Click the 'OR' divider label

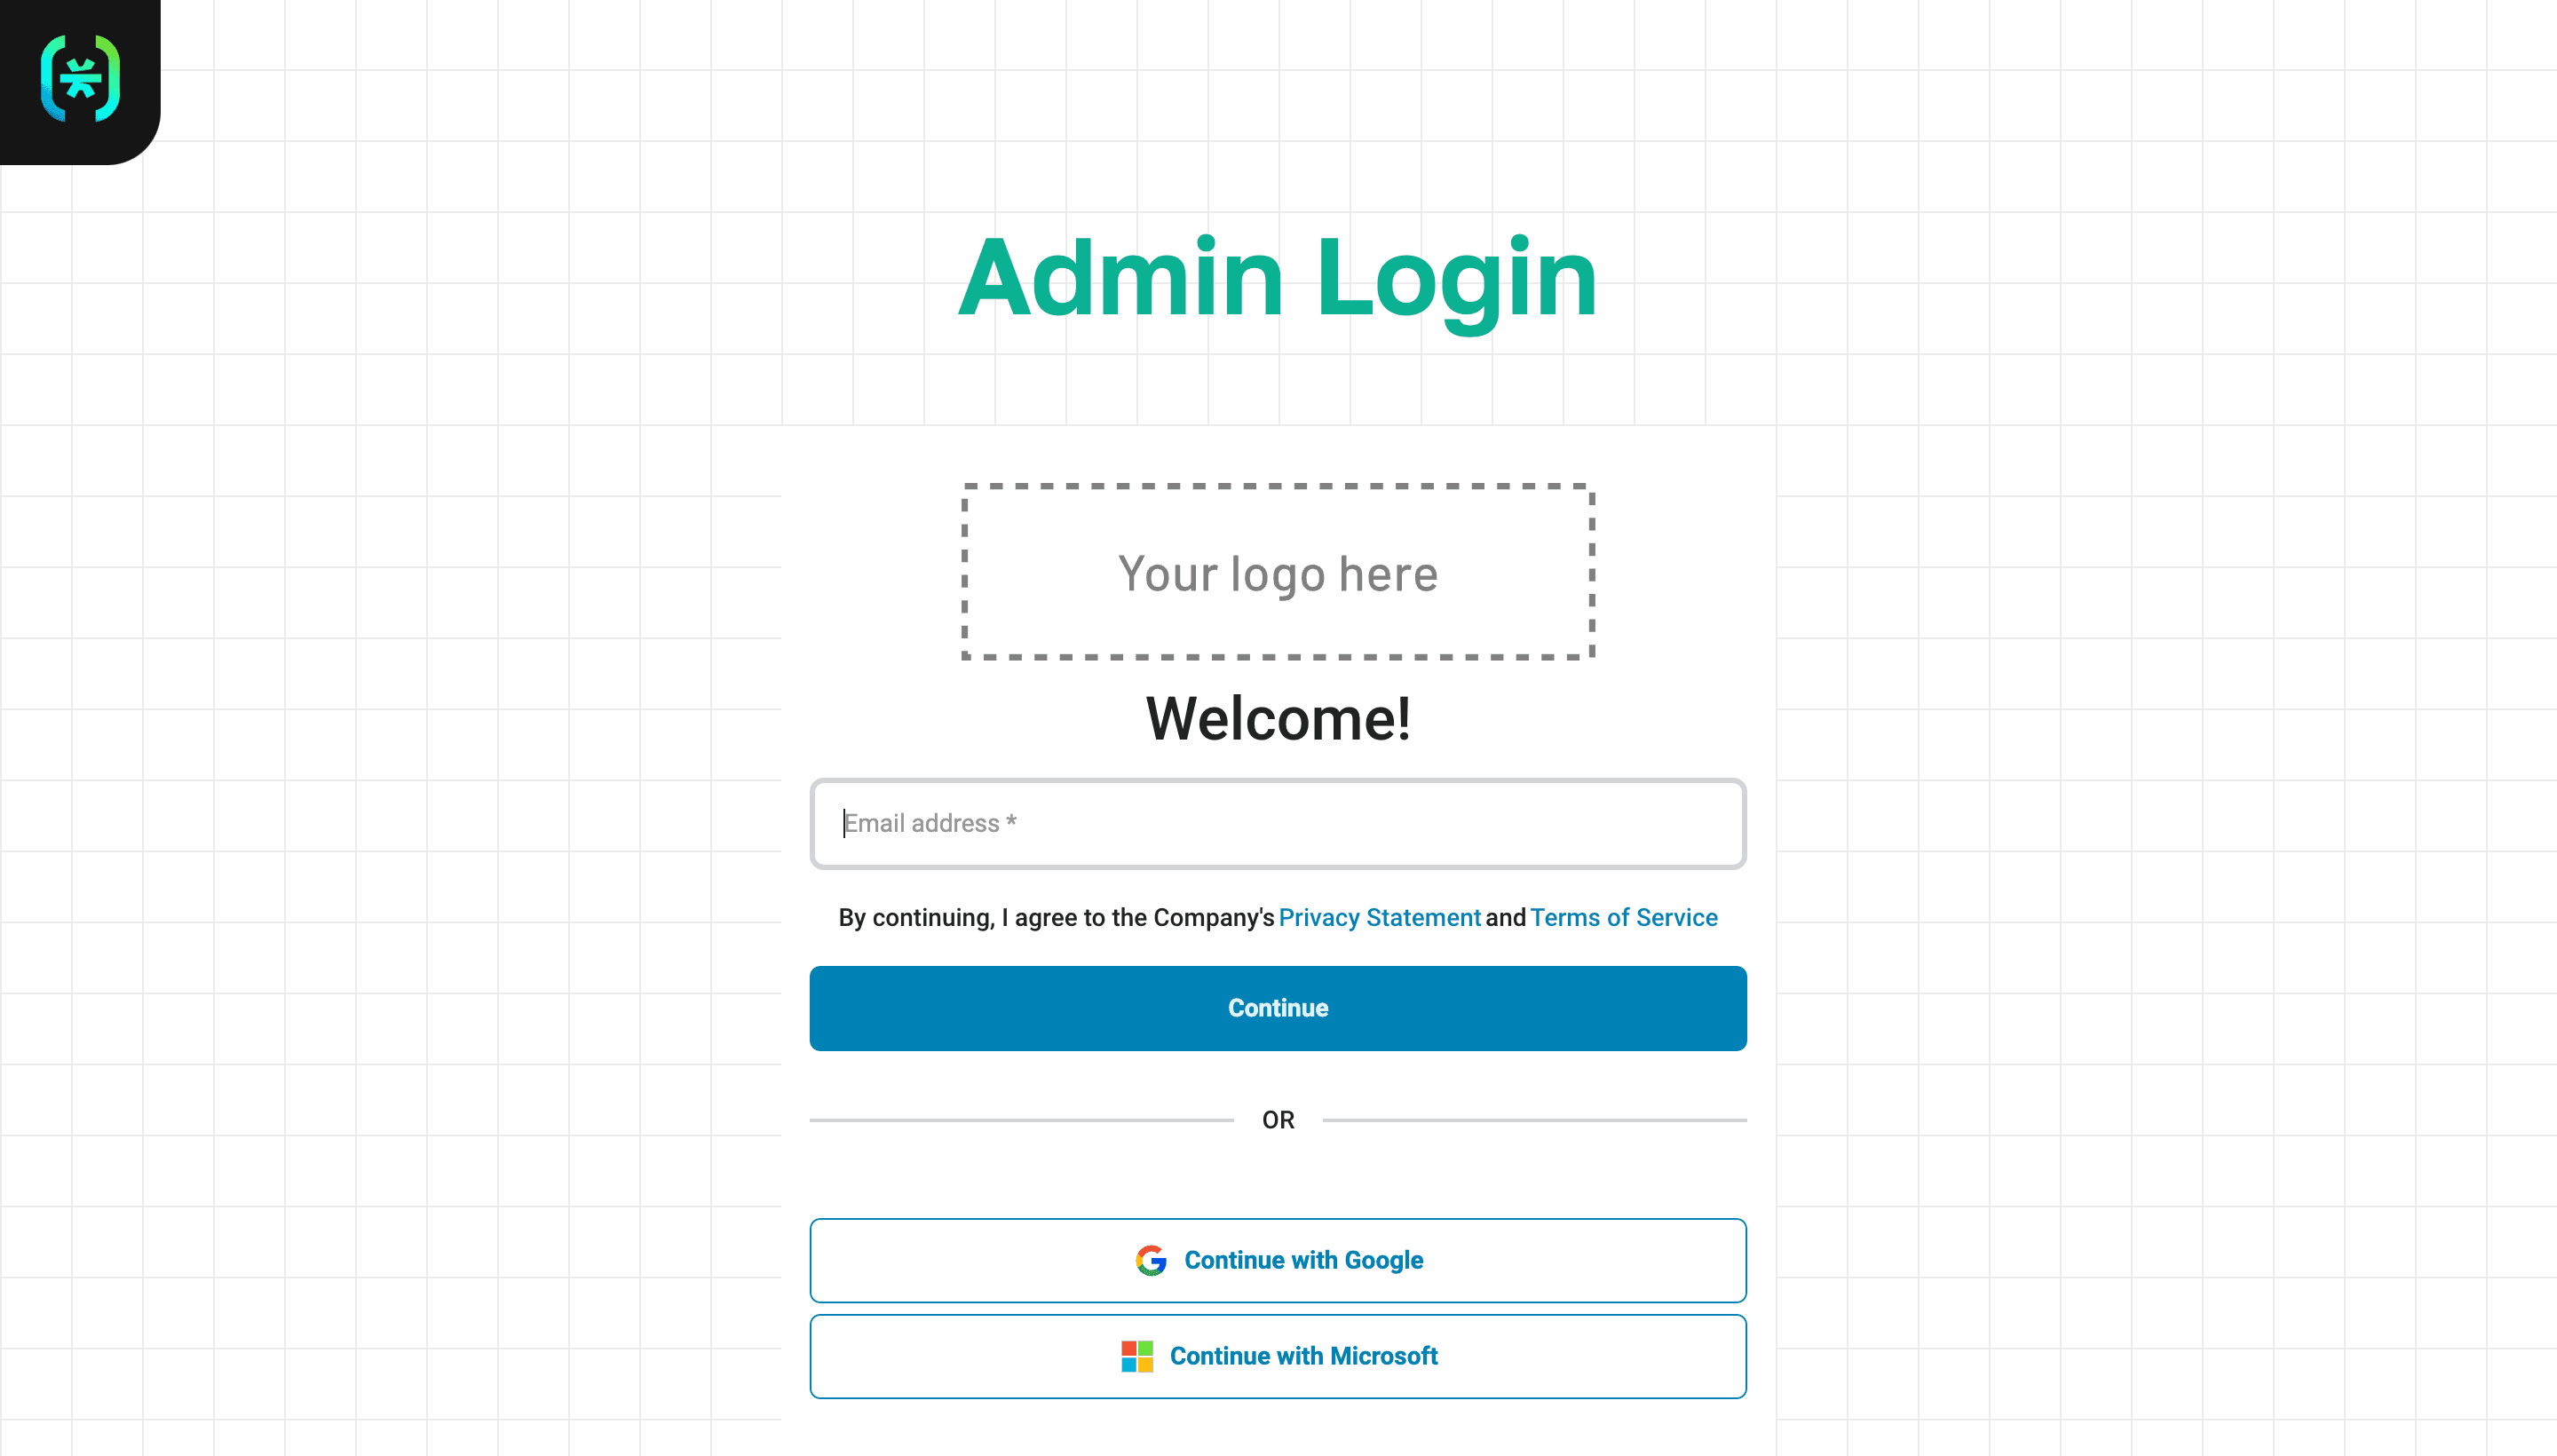(x=1278, y=1119)
